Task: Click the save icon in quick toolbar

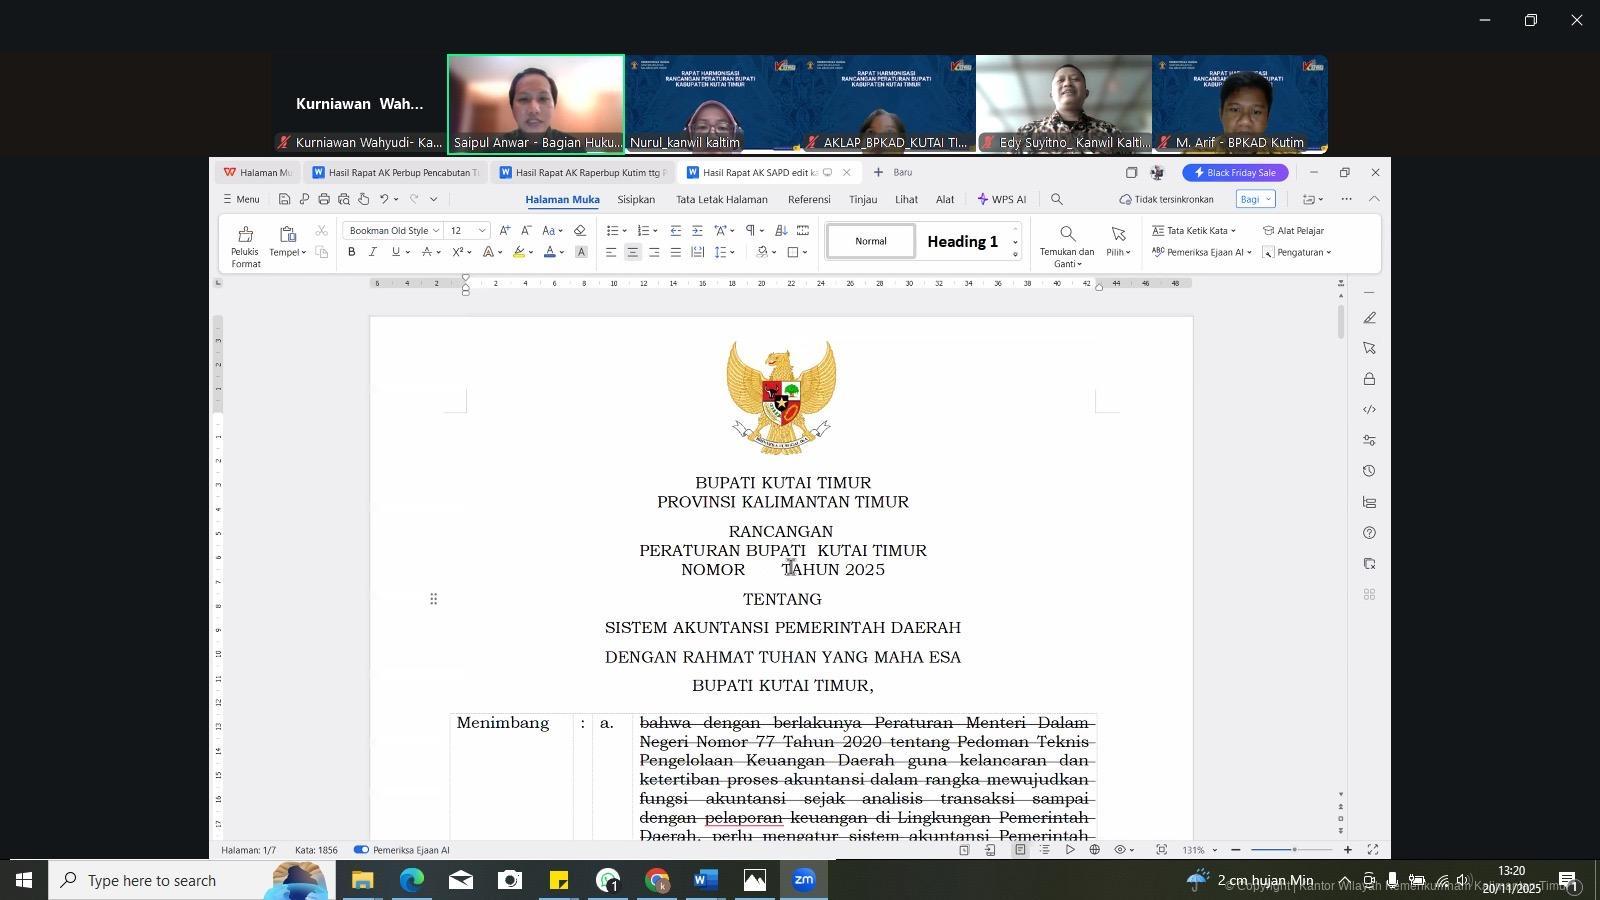Action: 285,200
